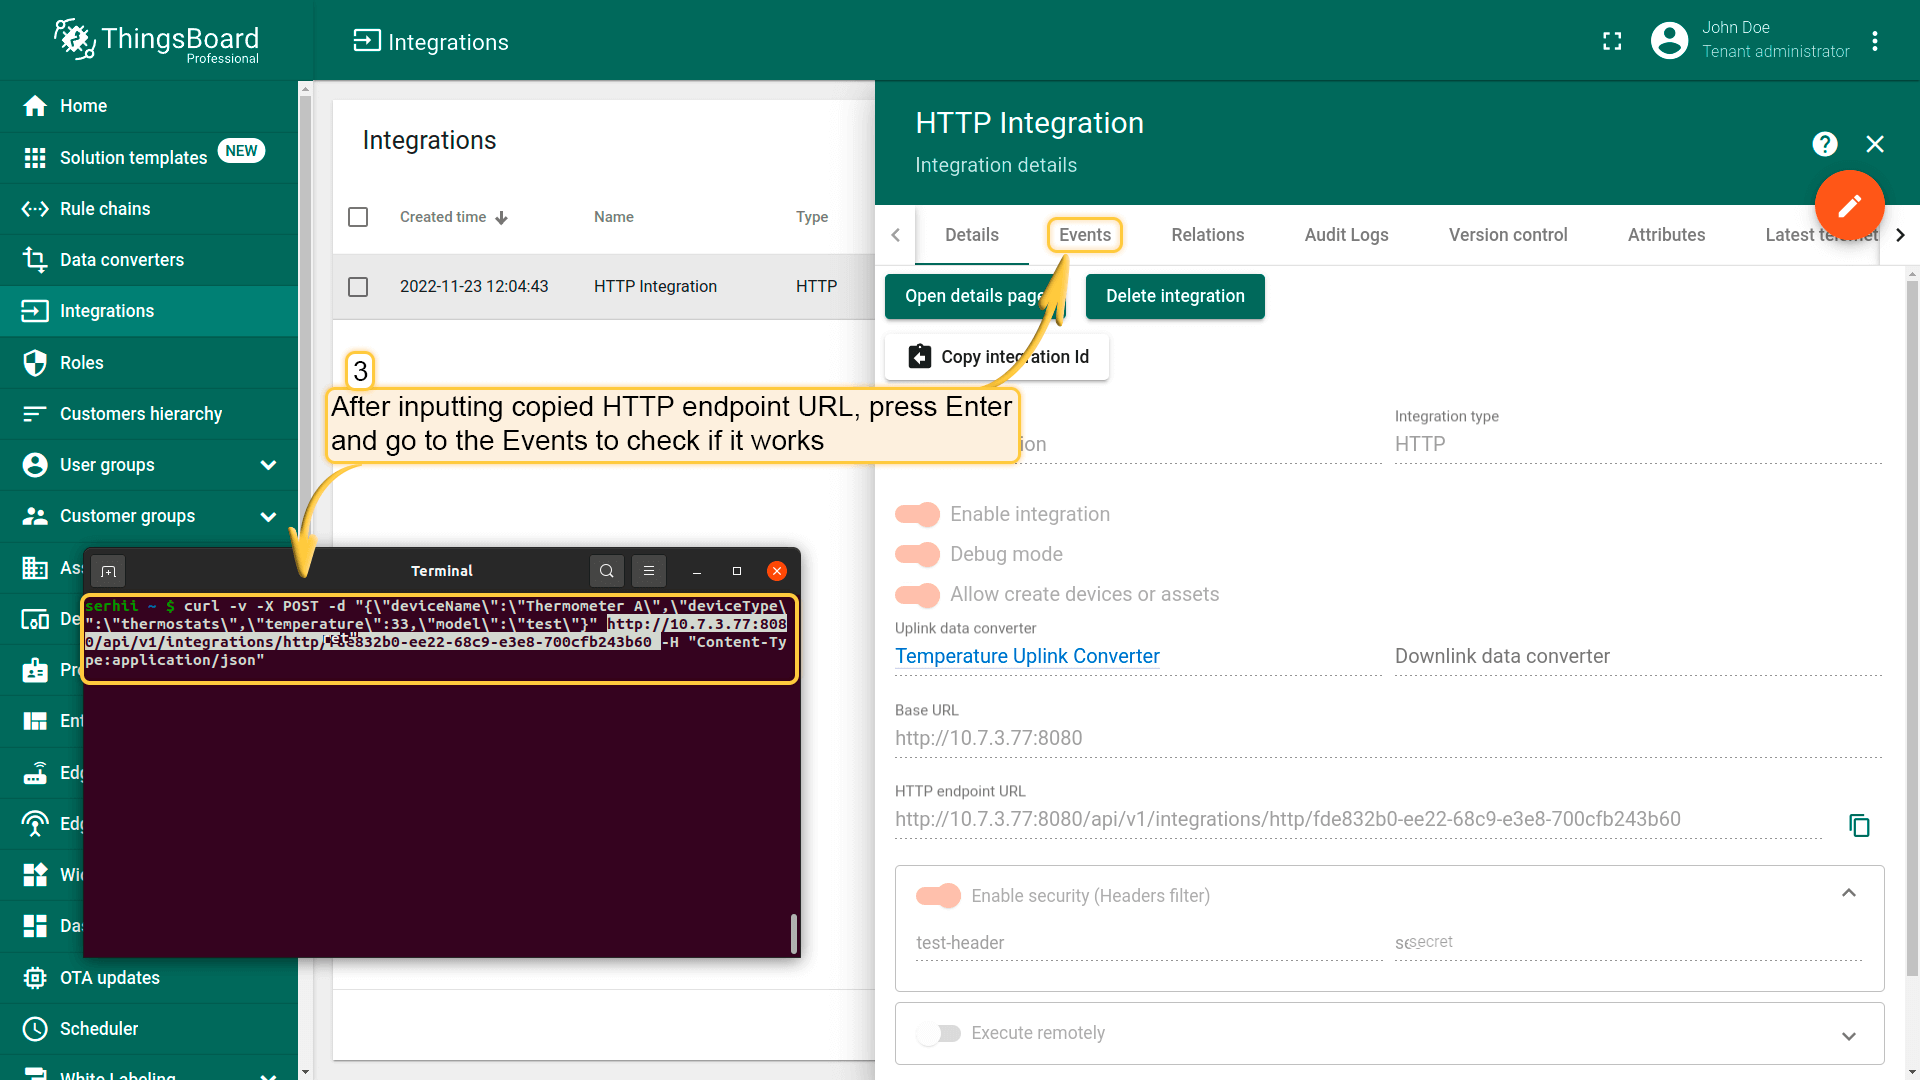
Task: Switch to the Events tab
Action: point(1084,235)
